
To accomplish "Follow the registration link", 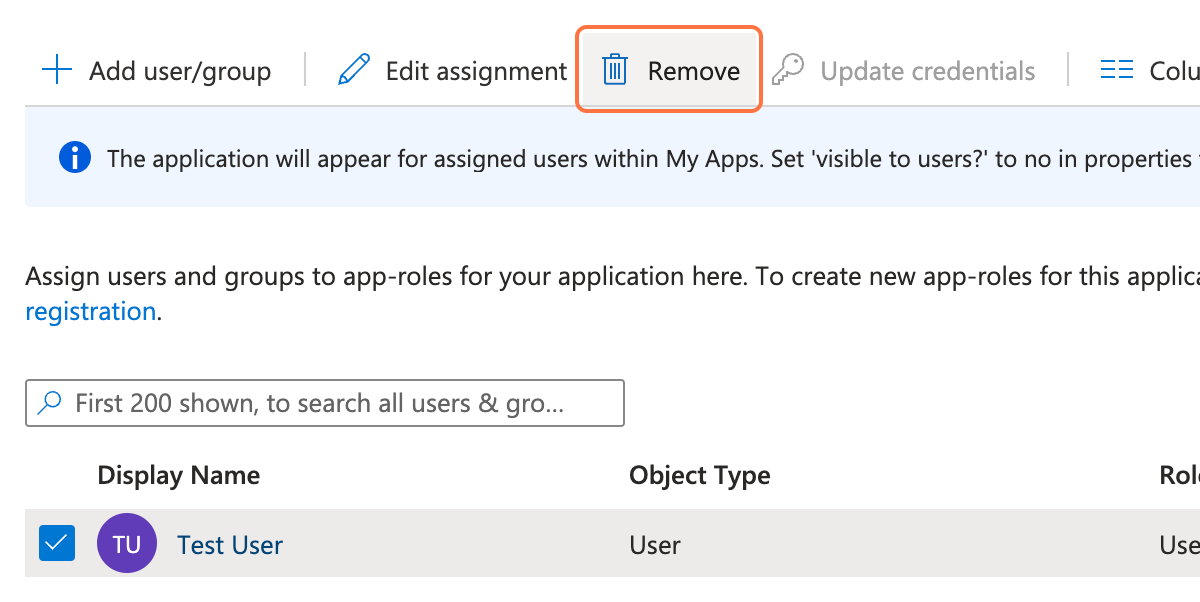I will click(90, 311).
